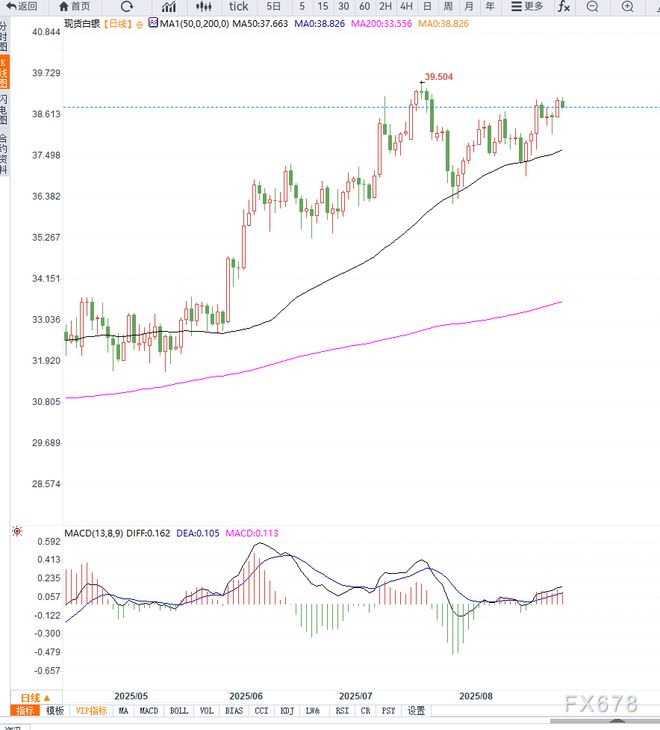The height and width of the screenshot is (730, 660).
Task: Expand the 日线 period selector at bottom-left
Action: (34, 696)
